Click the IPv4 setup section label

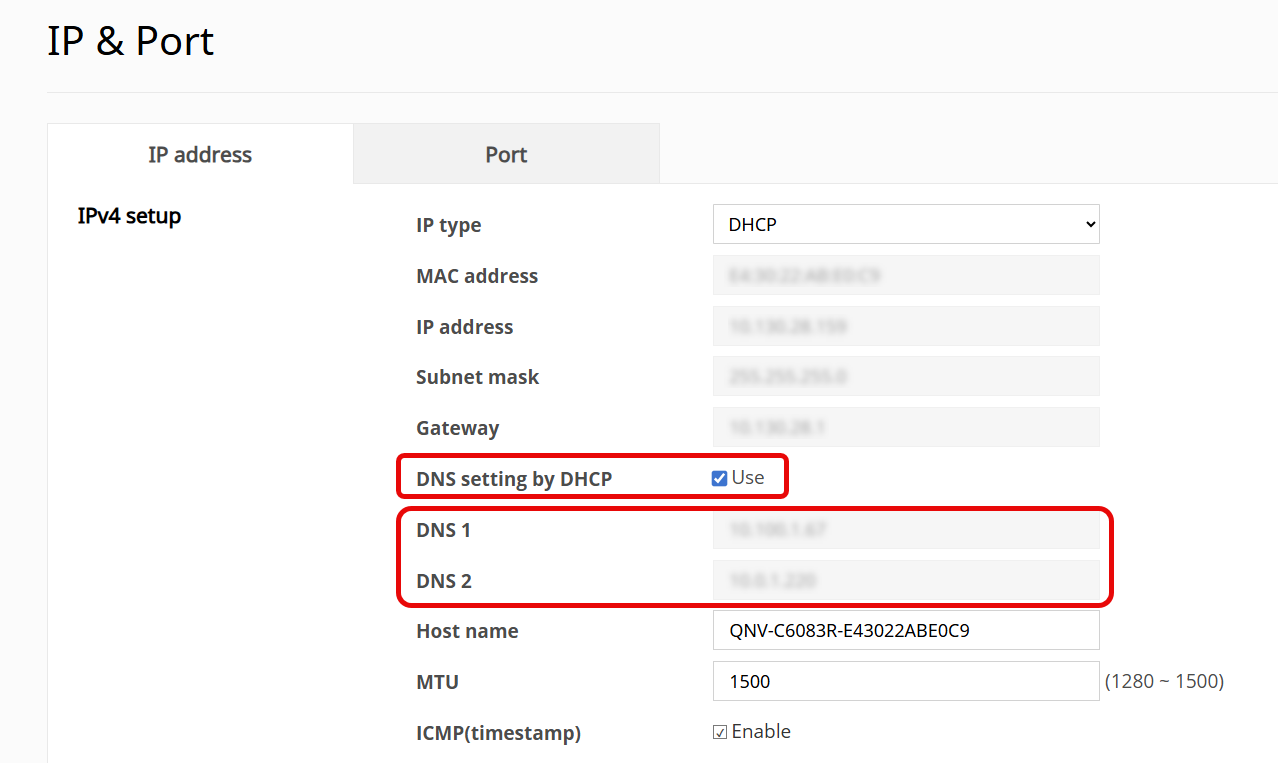click(128, 215)
